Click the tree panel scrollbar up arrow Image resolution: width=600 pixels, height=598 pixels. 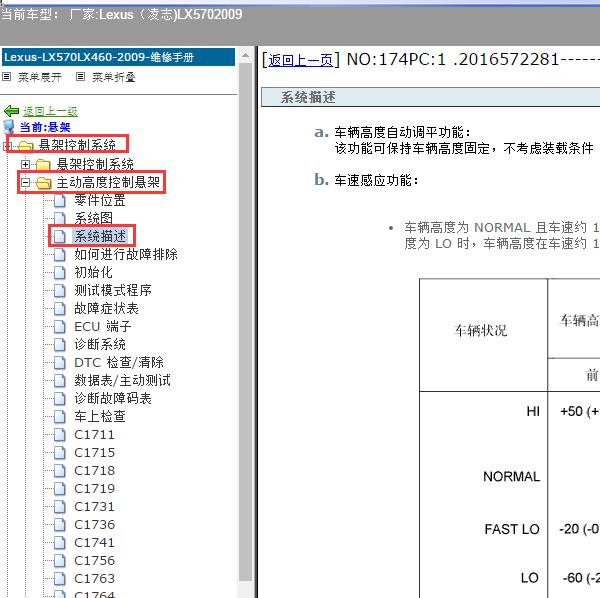click(245, 56)
